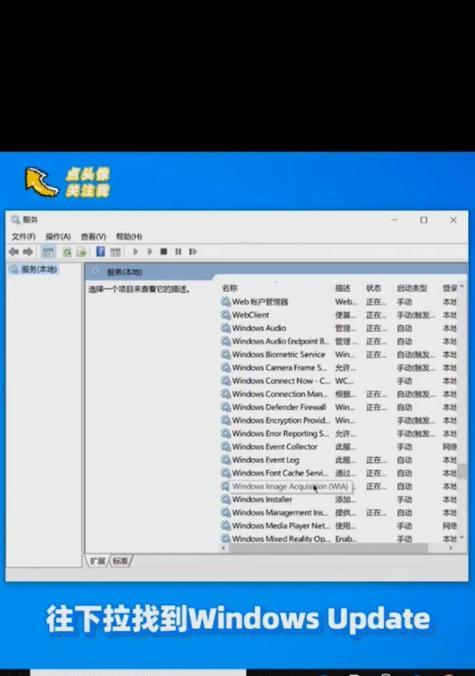Click the gear icon beside WebClient
Image resolution: width=475 pixels, height=676 pixels.
(x=225, y=315)
